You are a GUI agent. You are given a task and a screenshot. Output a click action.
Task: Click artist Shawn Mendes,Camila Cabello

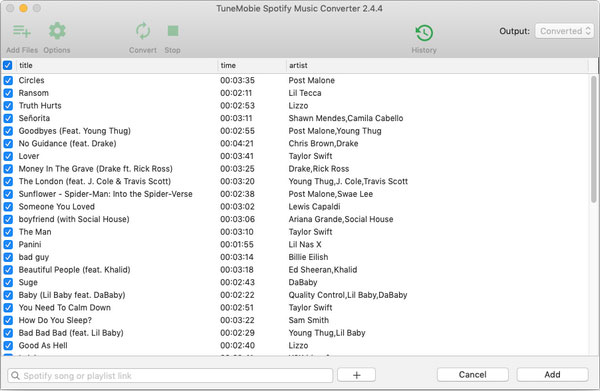click(x=346, y=118)
